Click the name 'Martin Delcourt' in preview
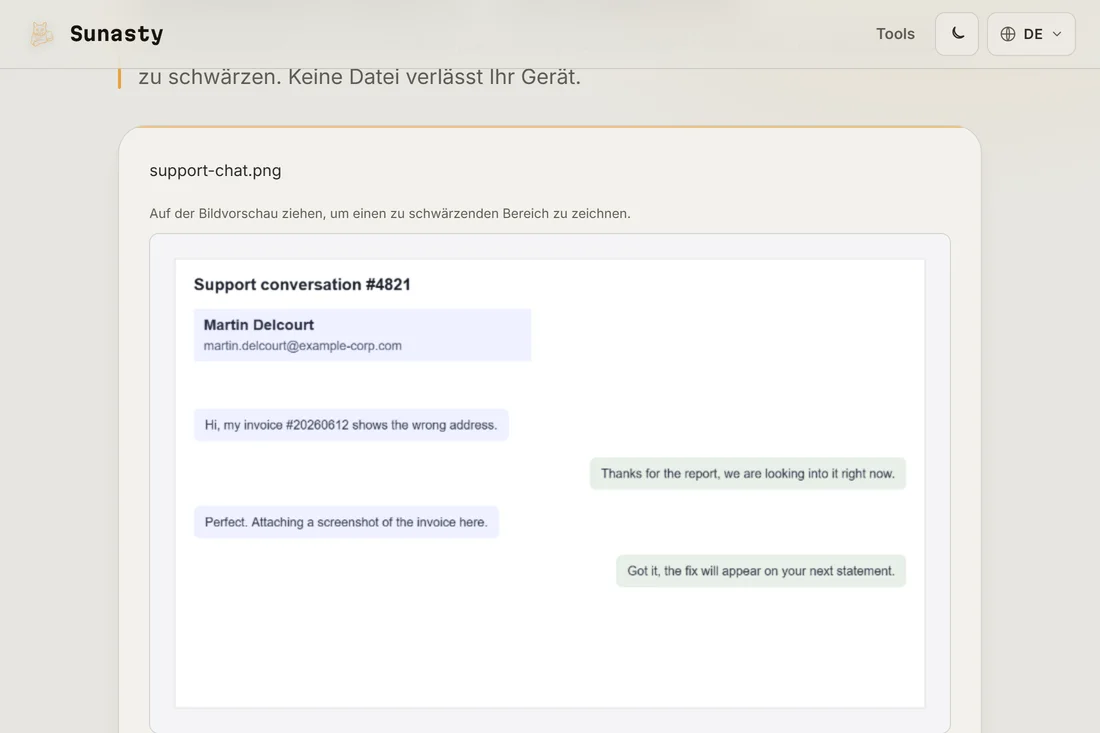The width and height of the screenshot is (1100, 733). [x=259, y=325]
